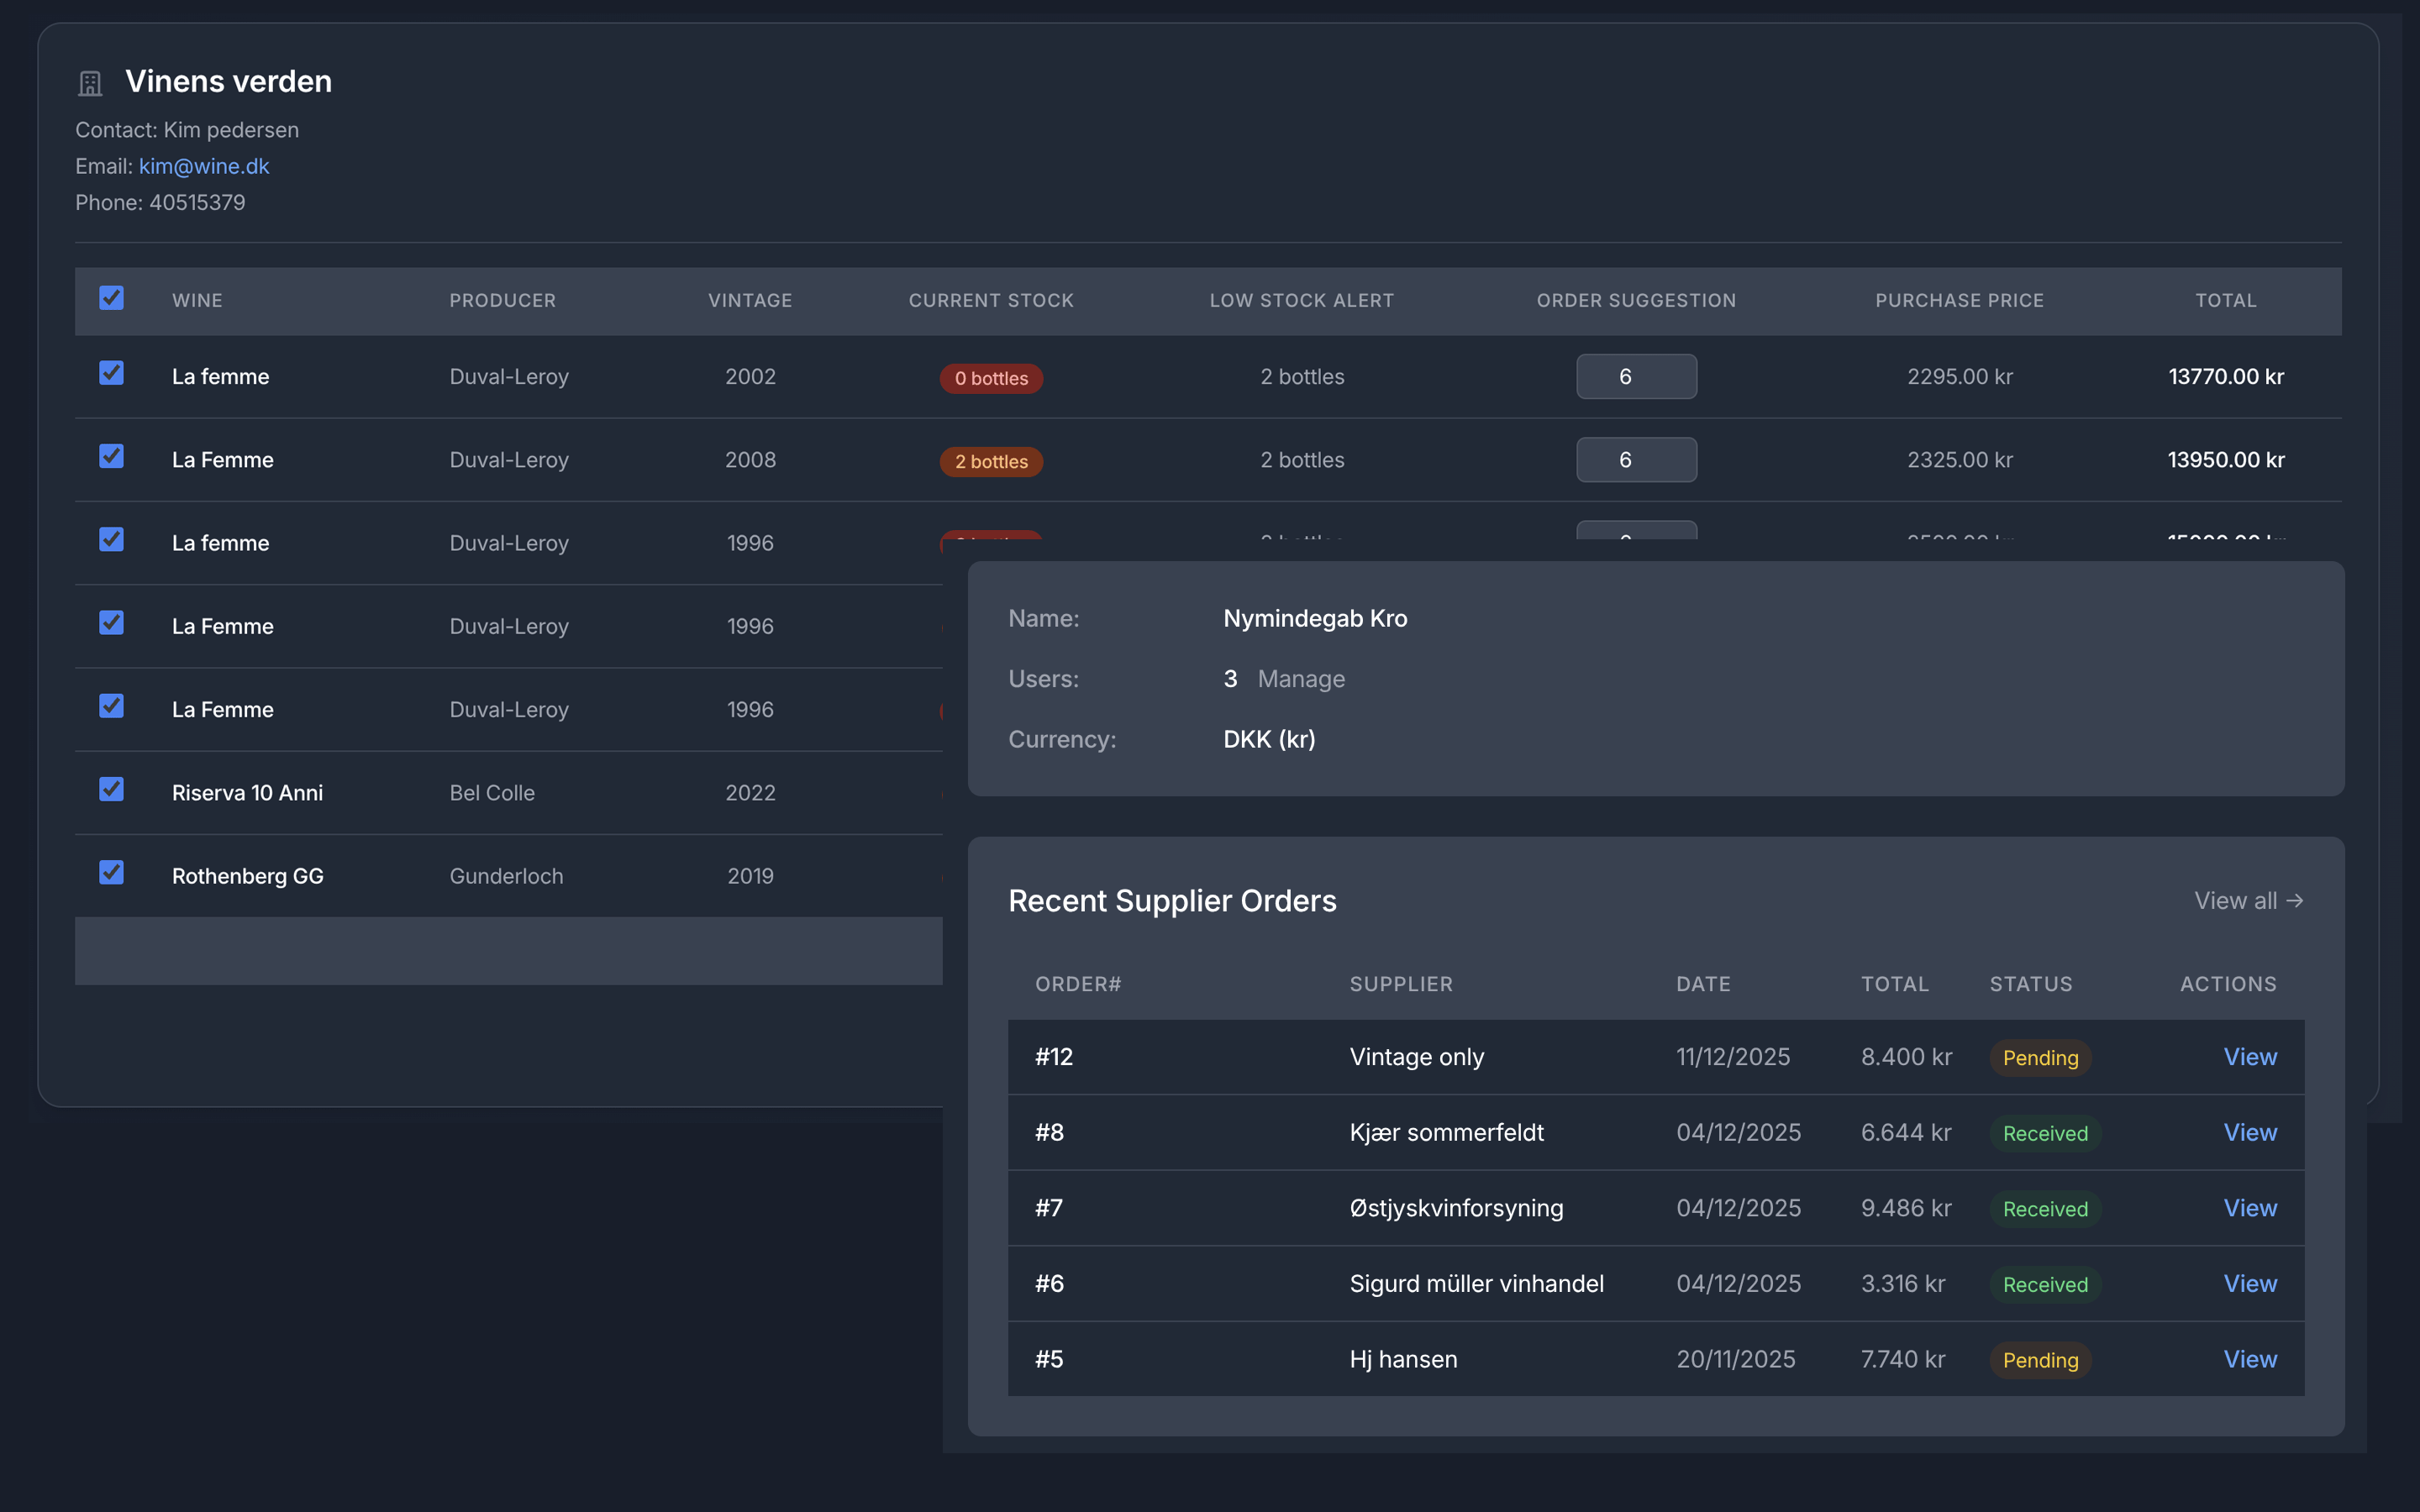Open the kim@wine.dk email link
Screen dimensions: 2420x1512
point(204,166)
